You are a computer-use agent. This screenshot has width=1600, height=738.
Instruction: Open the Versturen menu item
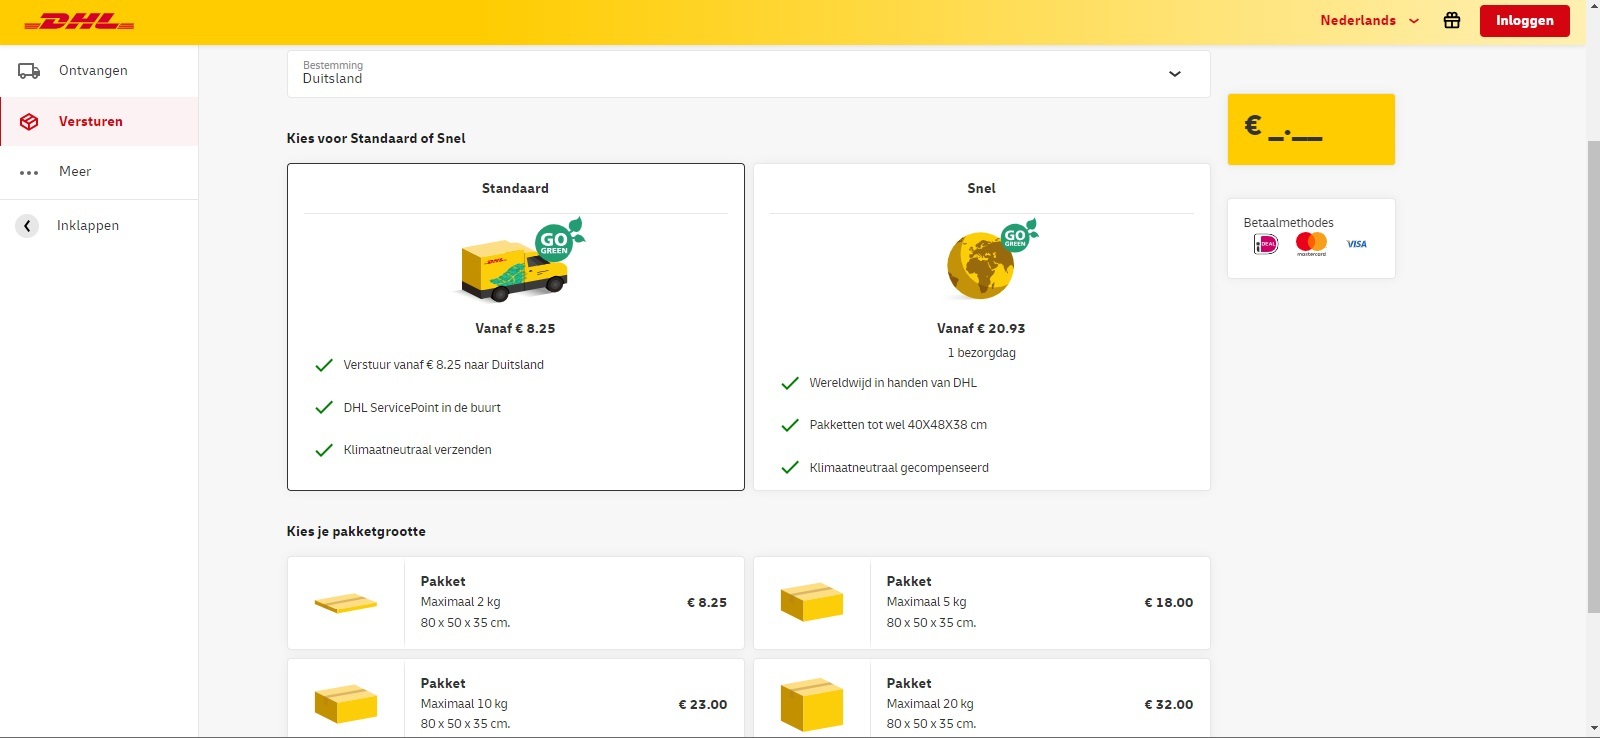tap(99, 121)
